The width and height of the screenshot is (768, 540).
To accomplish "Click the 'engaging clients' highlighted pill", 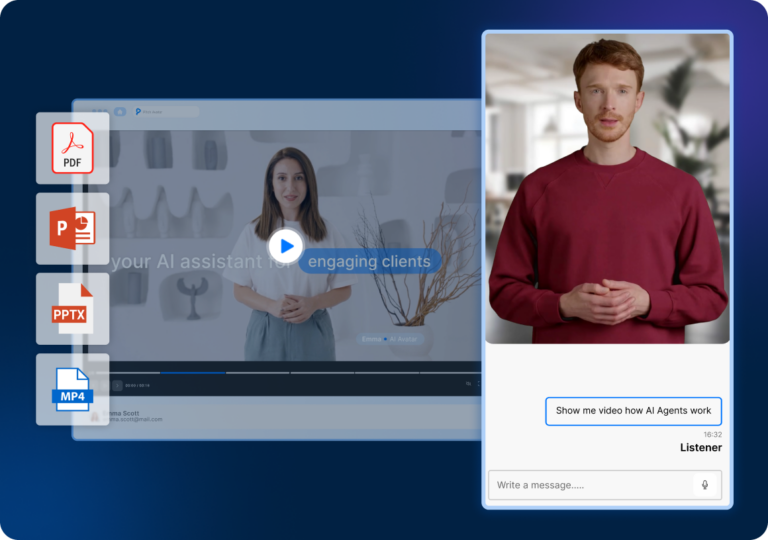I will pyautogui.click(x=369, y=262).
